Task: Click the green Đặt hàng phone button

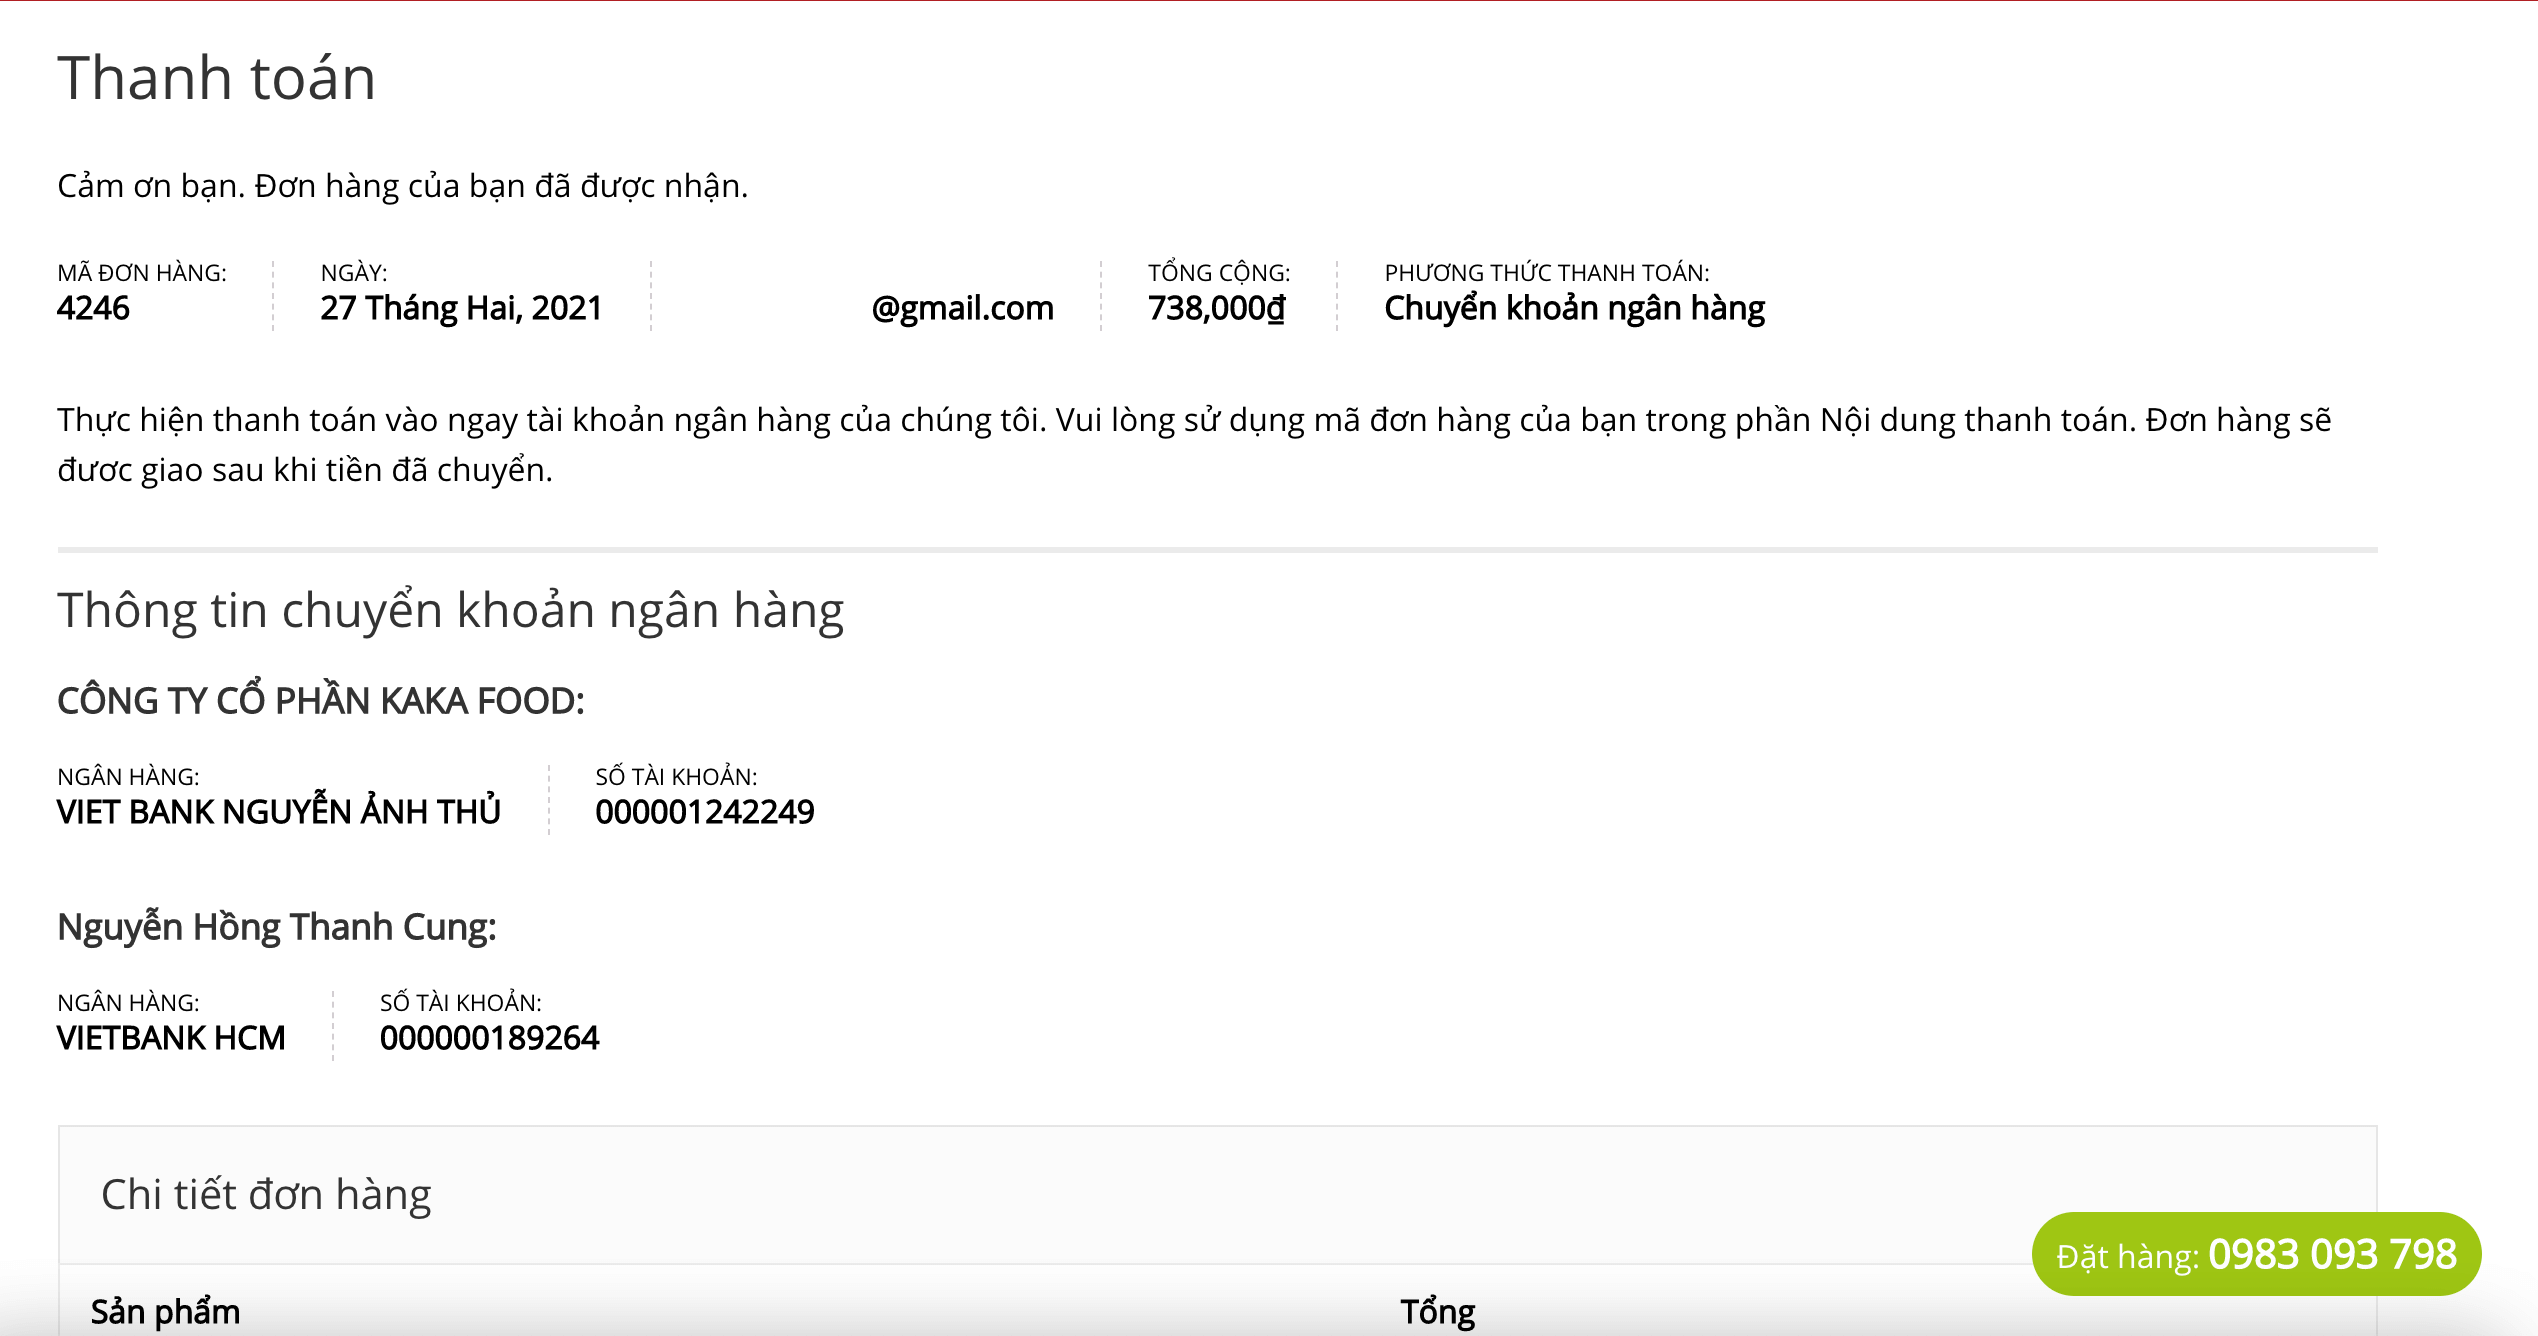Action: pyautogui.click(x=2255, y=1254)
